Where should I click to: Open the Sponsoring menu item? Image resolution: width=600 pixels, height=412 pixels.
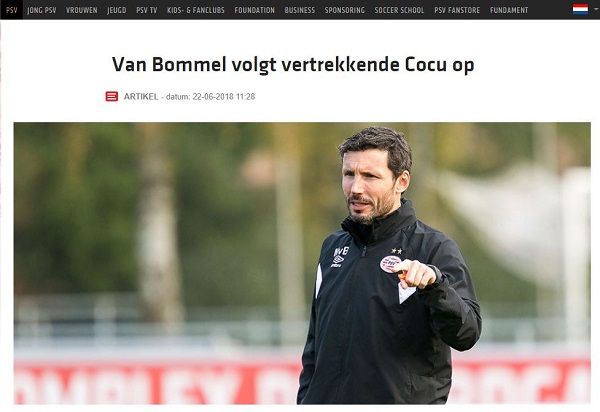pos(344,10)
